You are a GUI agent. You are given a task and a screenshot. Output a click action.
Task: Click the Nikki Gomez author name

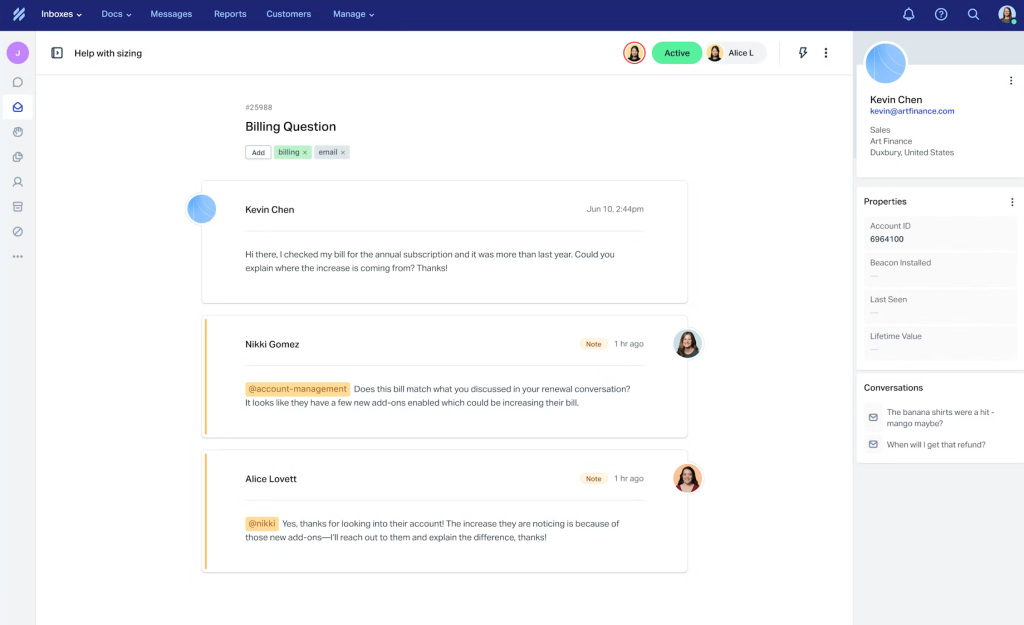click(272, 344)
